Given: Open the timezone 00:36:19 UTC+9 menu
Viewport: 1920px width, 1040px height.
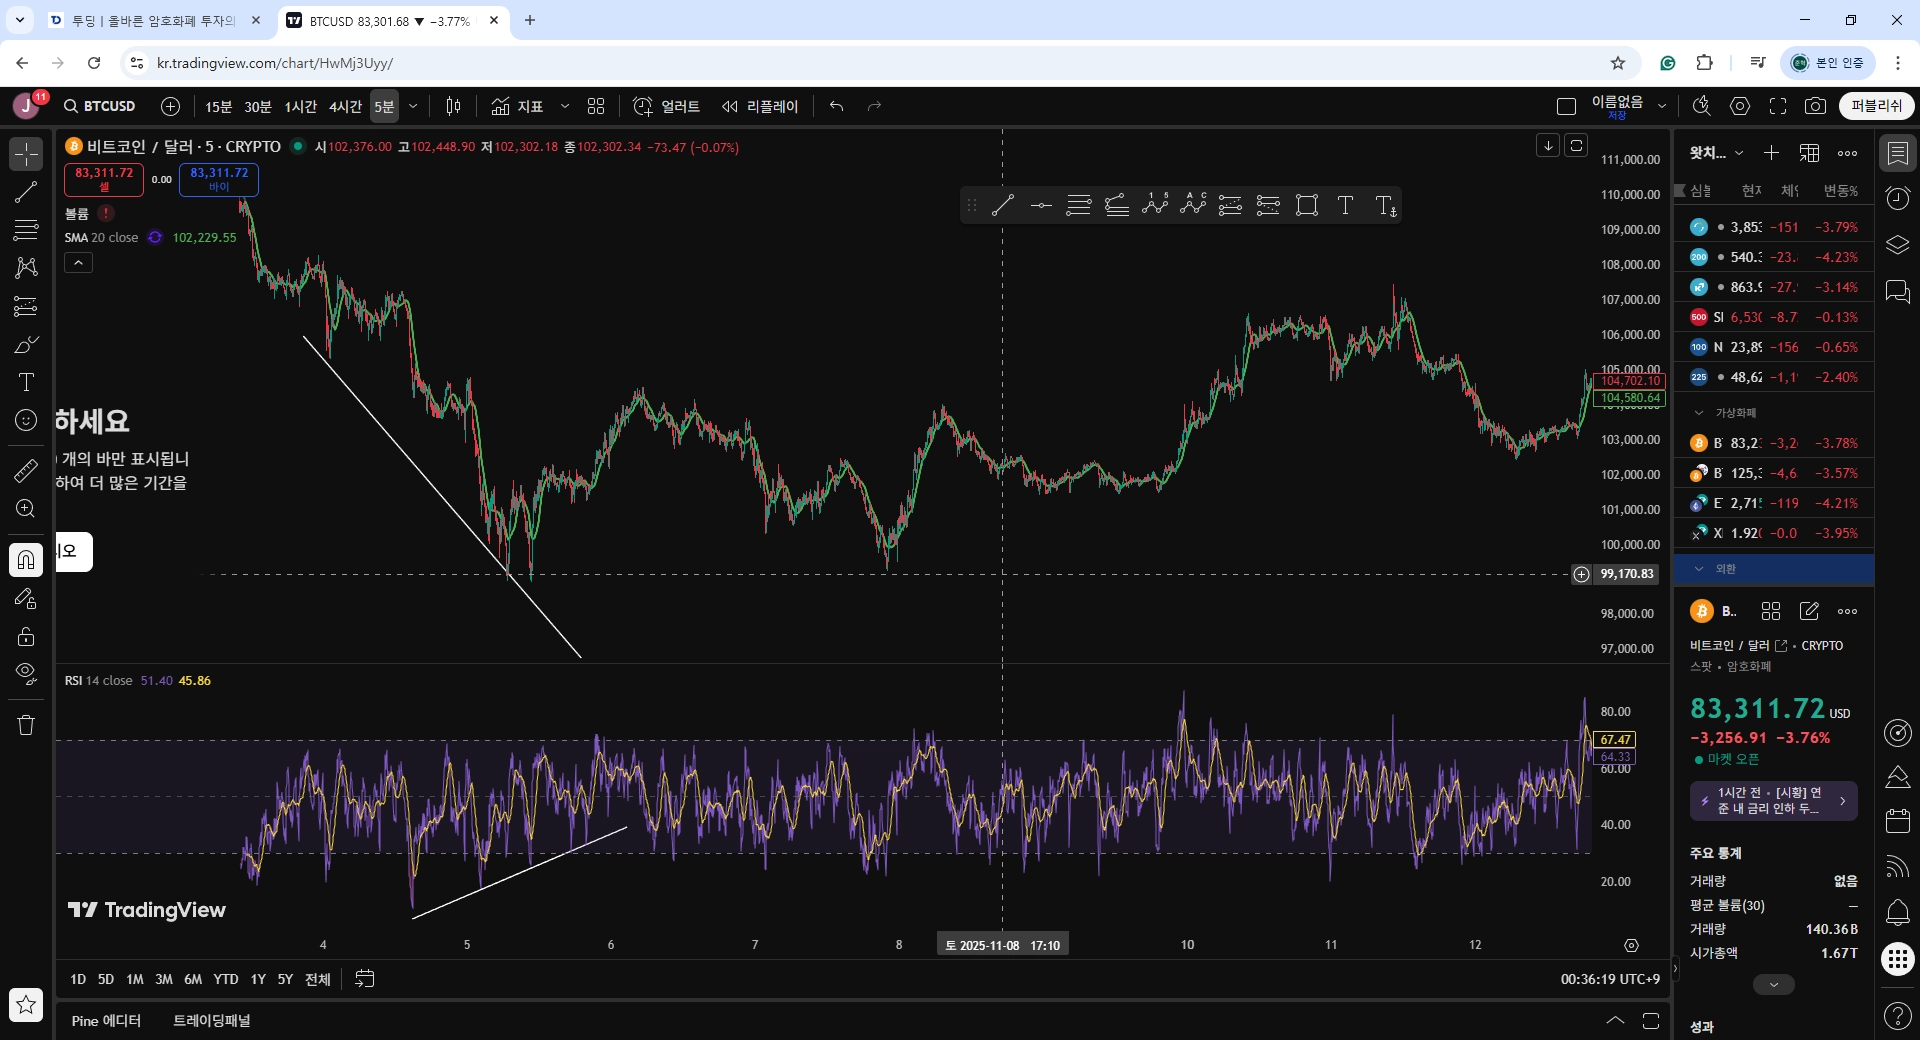Looking at the screenshot, I should [1610, 979].
